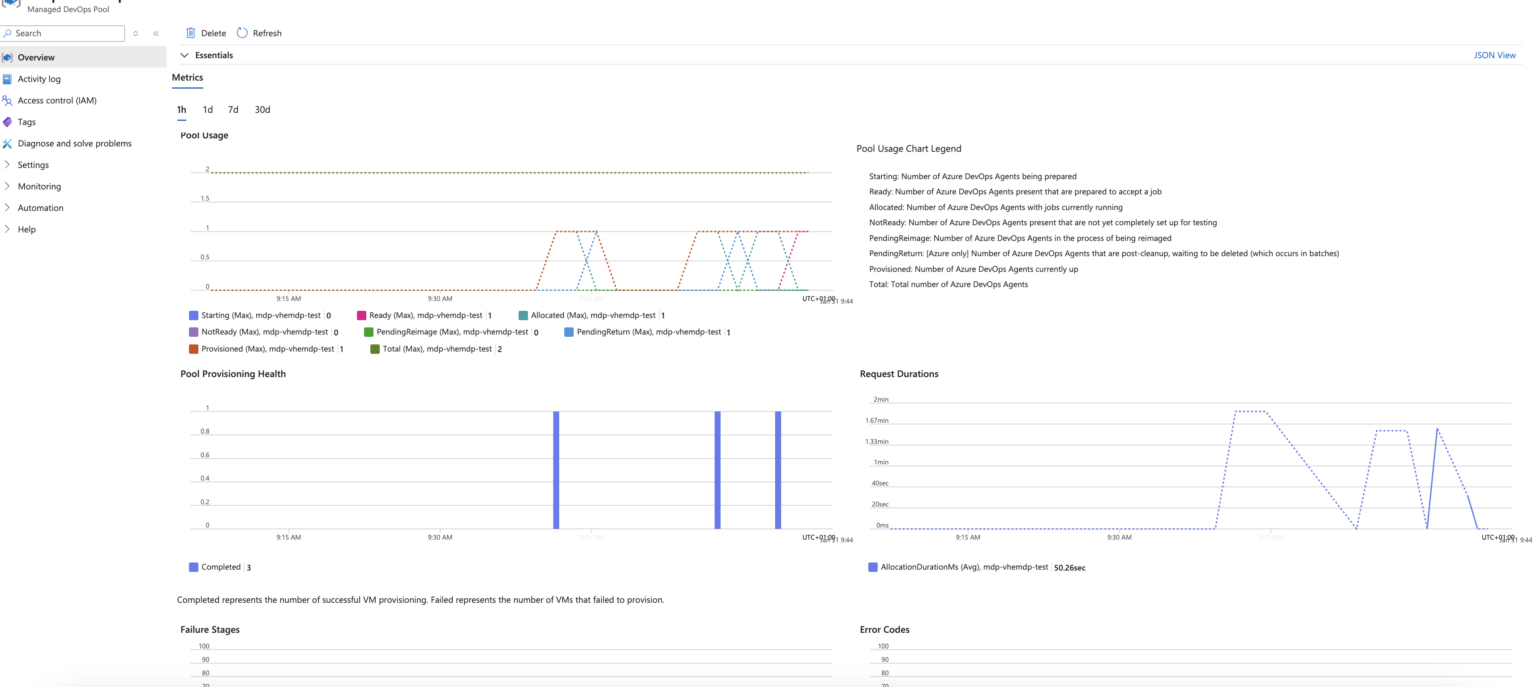The width and height of the screenshot is (1536, 687).
Task: Select the Metrics tab
Action: pos(187,77)
